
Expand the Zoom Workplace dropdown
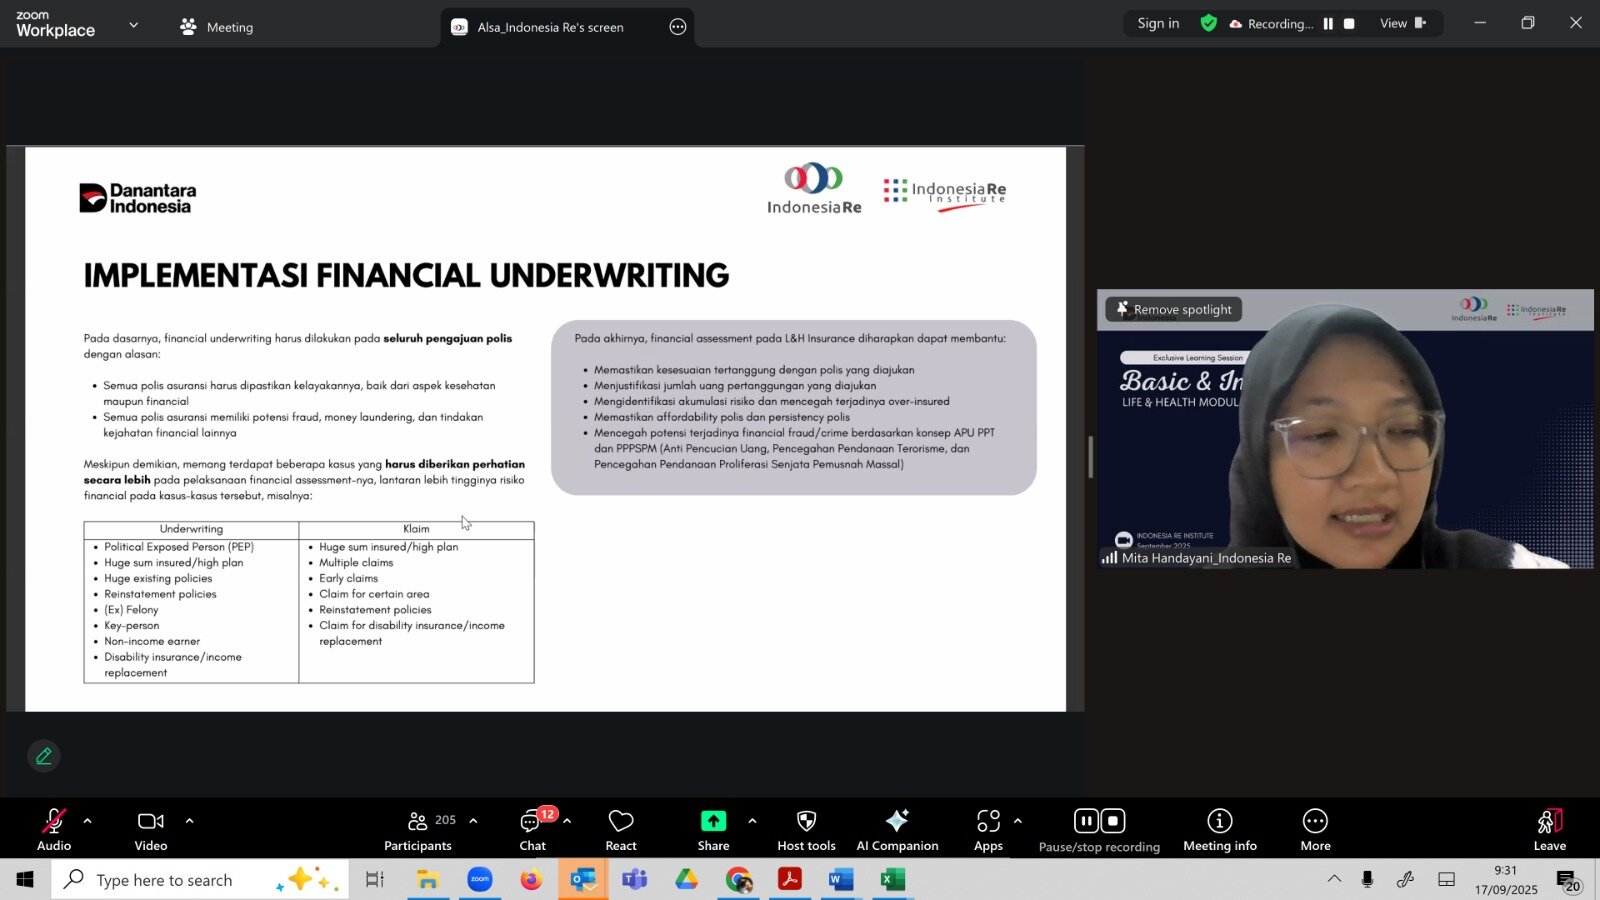click(134, 25)
